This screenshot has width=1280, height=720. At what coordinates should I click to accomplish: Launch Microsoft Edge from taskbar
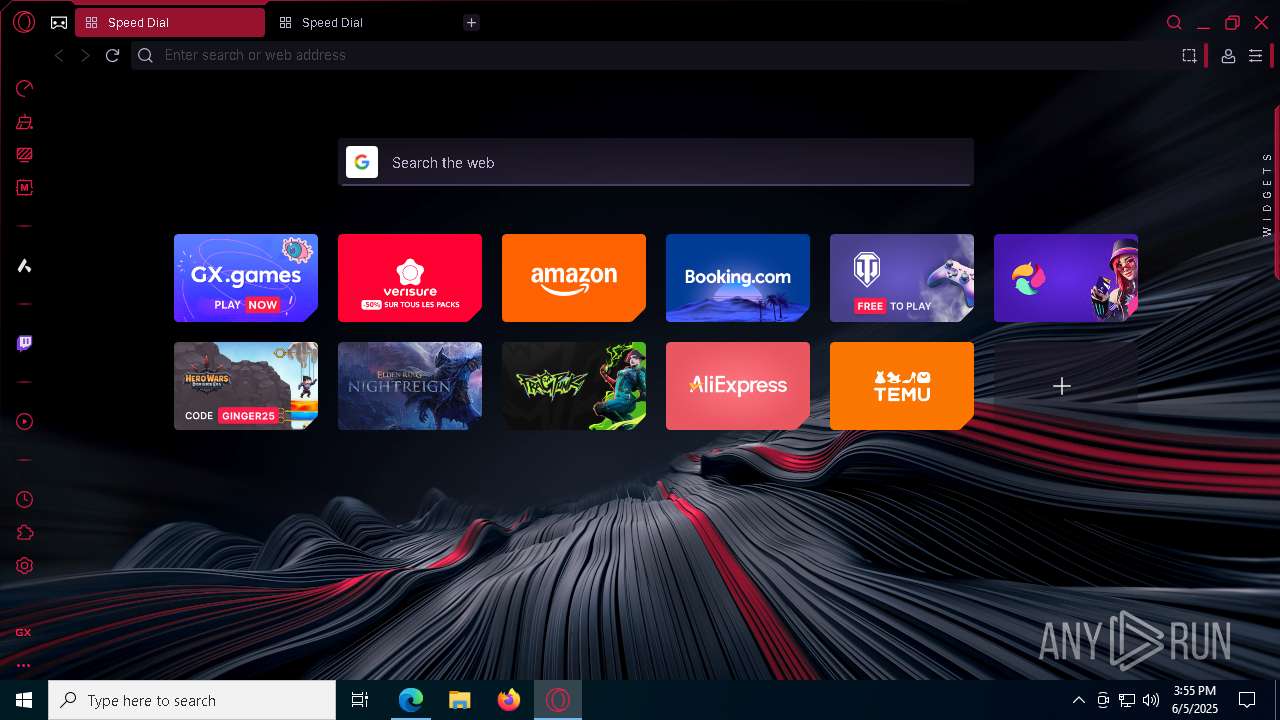(x=411, y=700)
